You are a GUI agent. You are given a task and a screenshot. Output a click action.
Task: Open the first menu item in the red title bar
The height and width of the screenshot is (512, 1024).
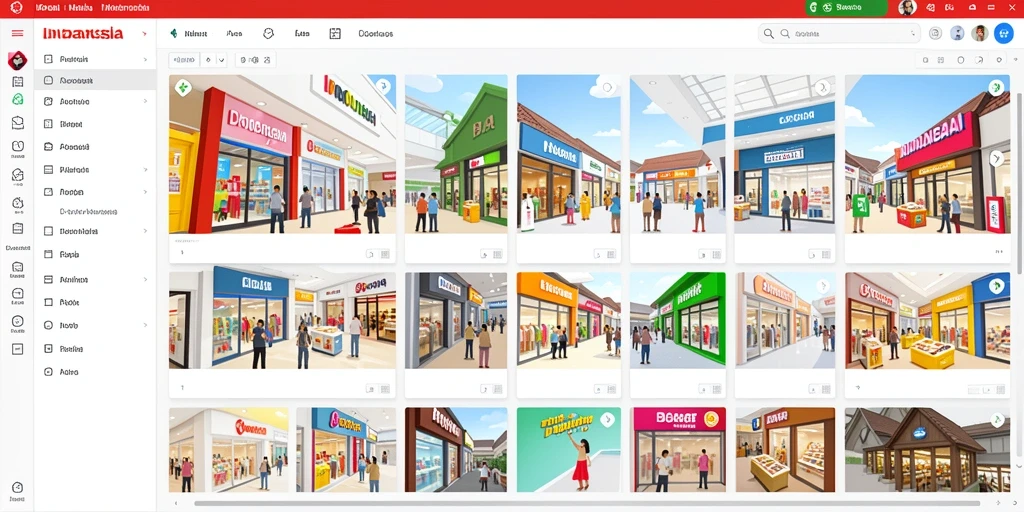(x=48, y=8)
